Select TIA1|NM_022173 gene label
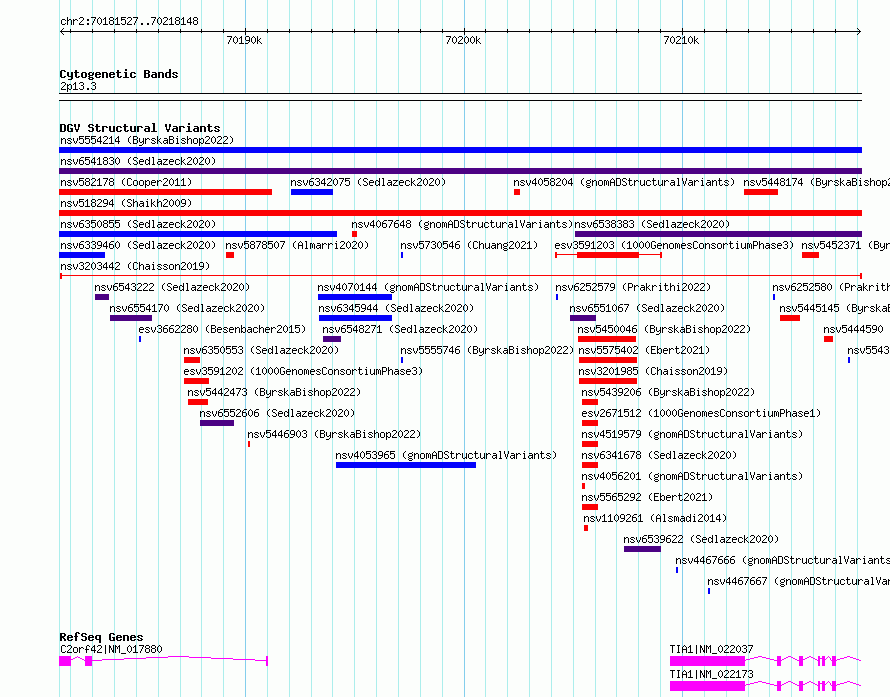The width and height of the screenshot is (890, 697). (x=711, y=674)
